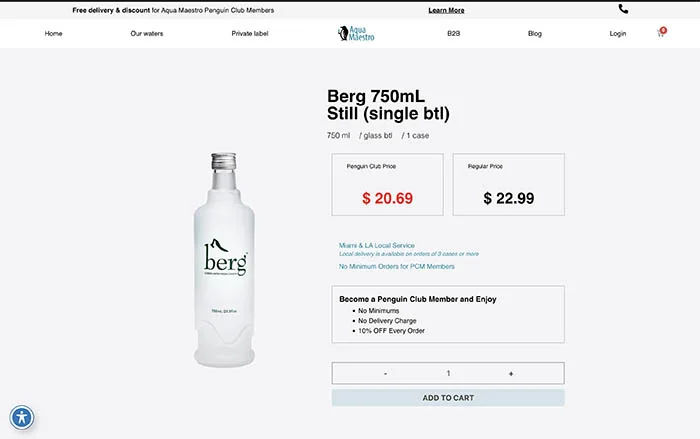
Task: Increase quantity with the plus button
Action: click(x=511, y=373)
